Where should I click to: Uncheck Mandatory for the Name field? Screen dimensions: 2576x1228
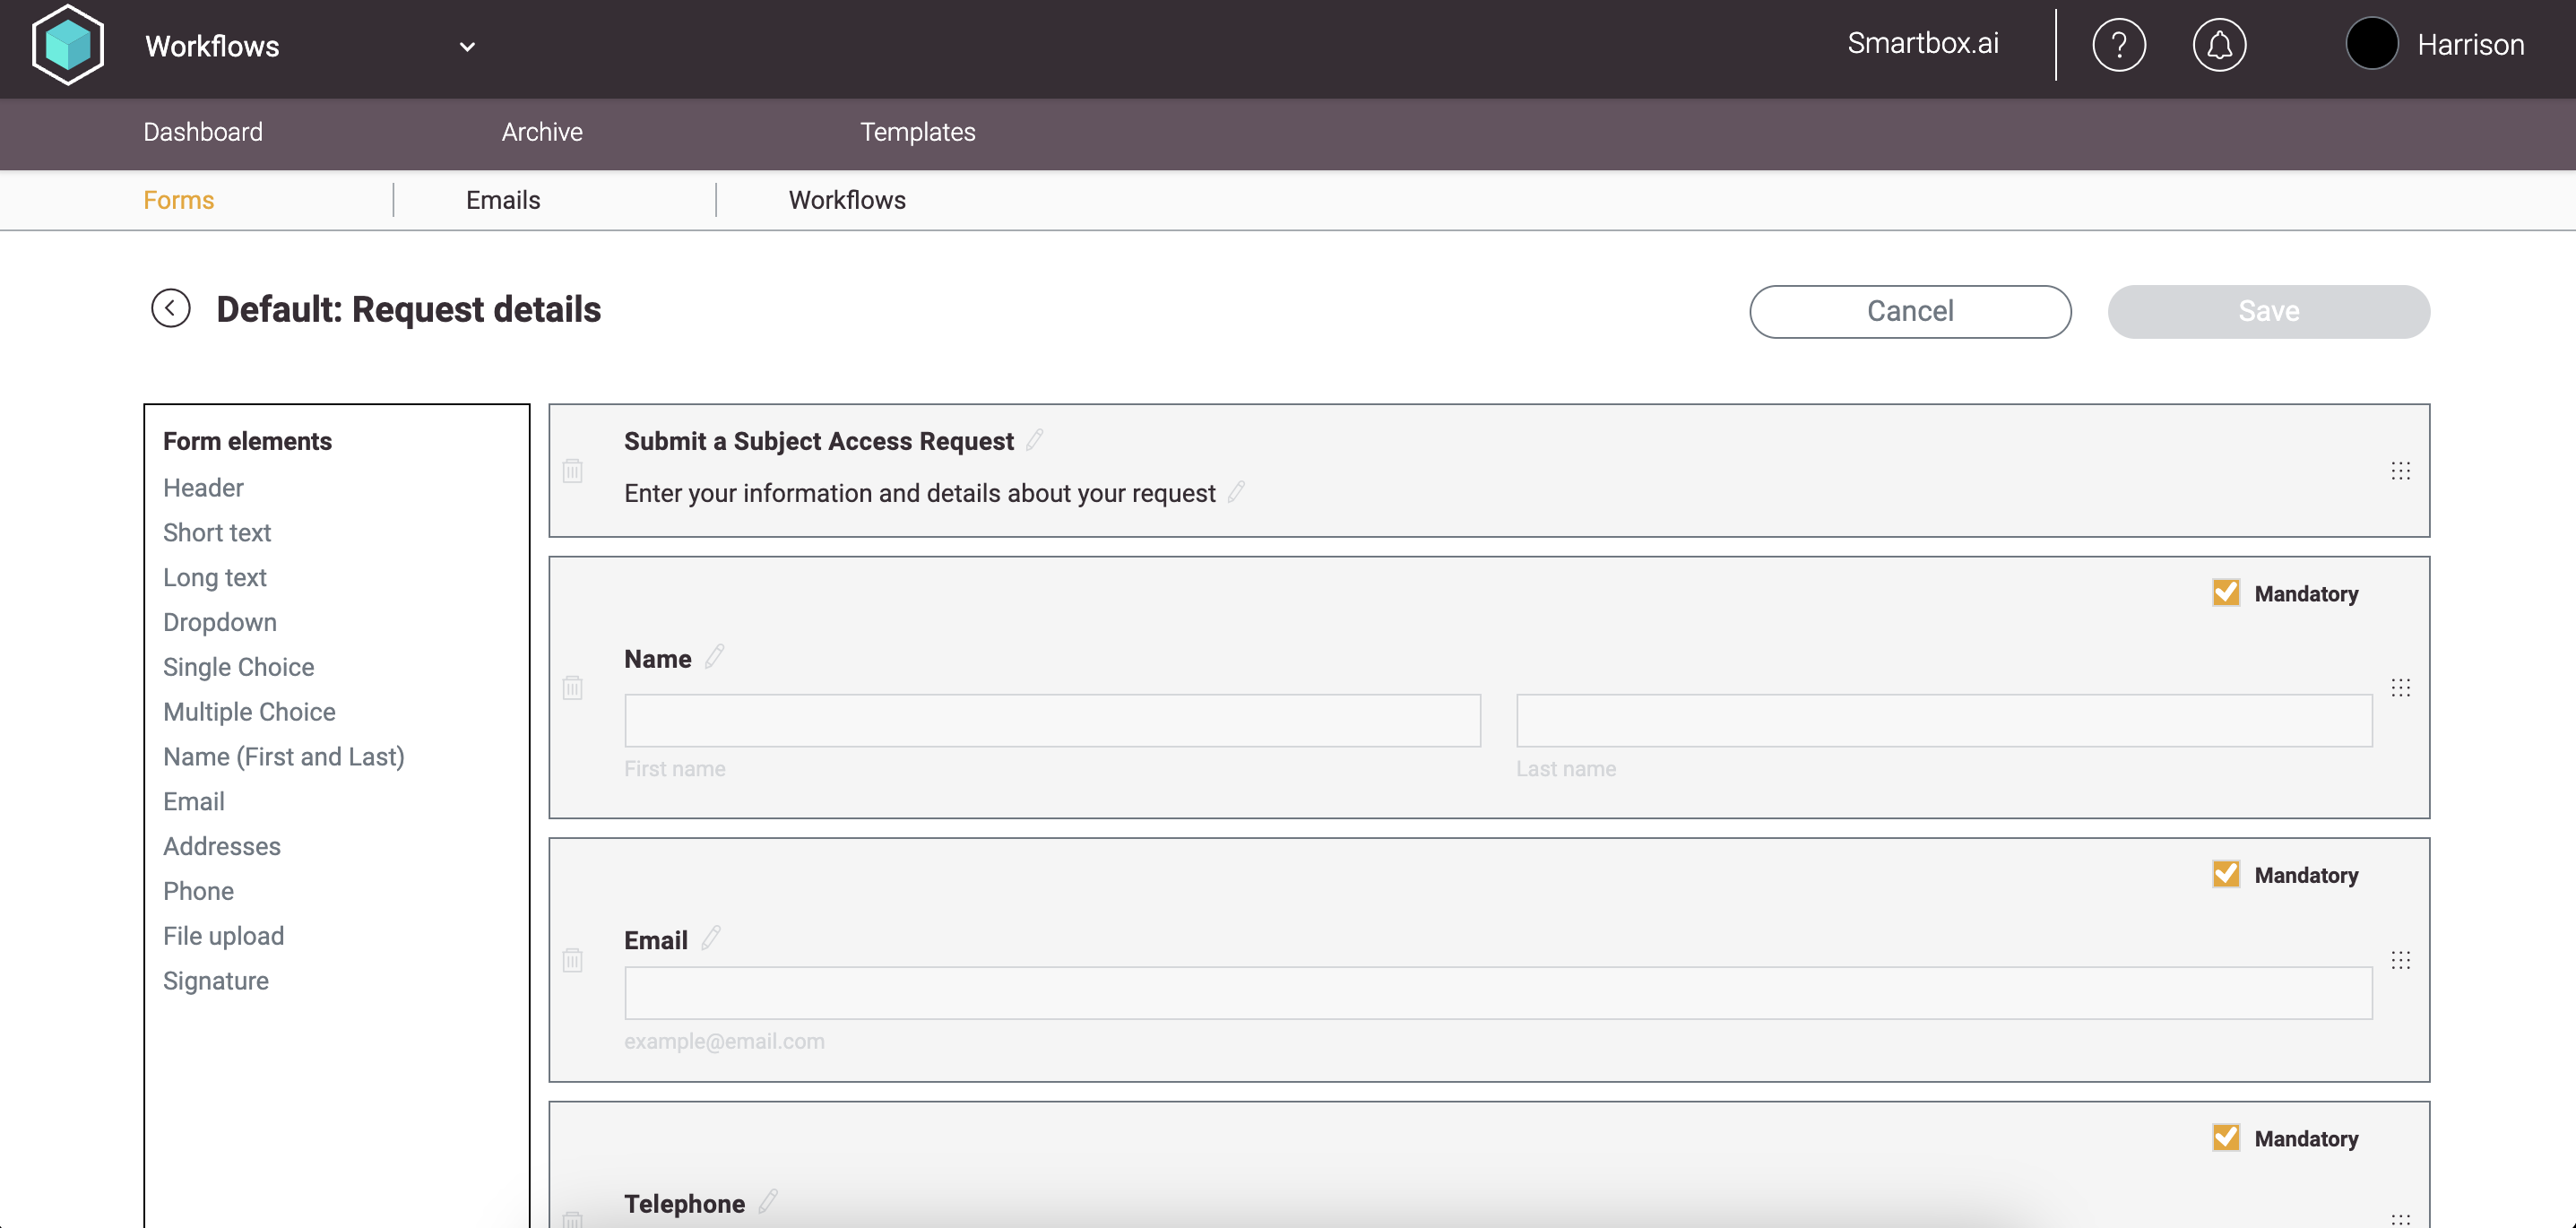[x=2225, y=593]
